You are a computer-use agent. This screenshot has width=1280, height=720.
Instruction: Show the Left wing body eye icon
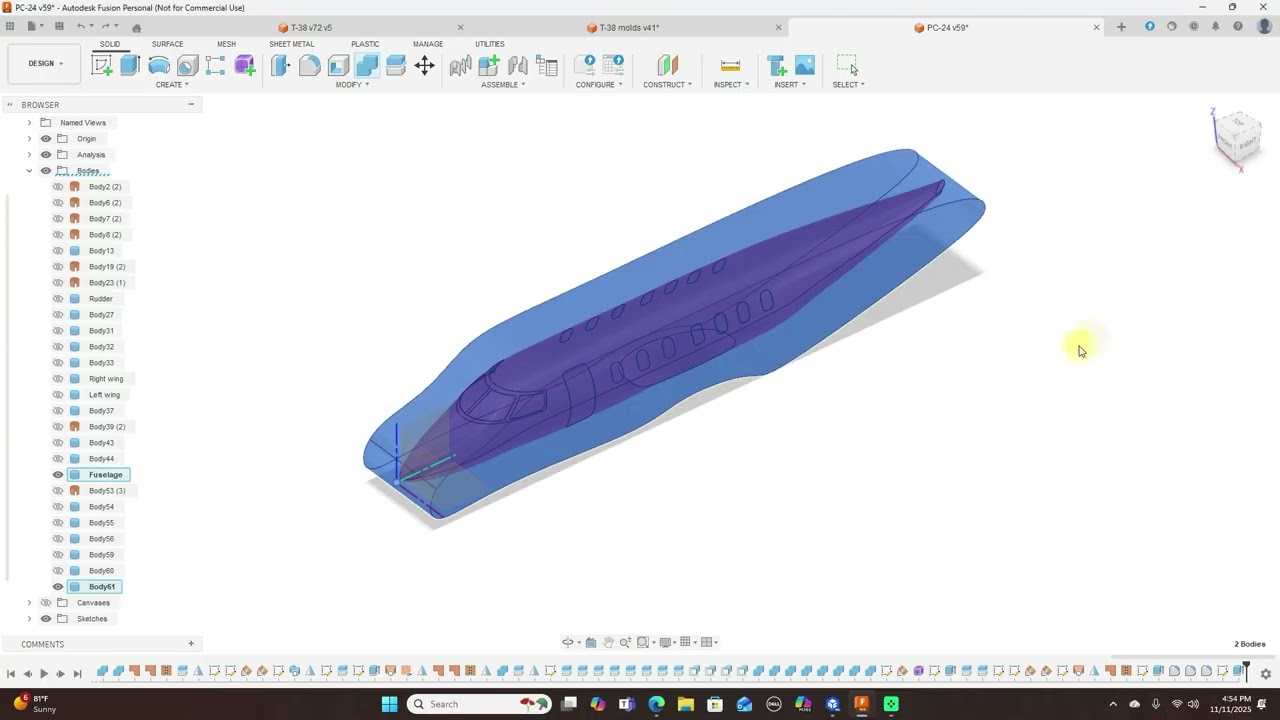pyautogui.click(x=58, y=395)
